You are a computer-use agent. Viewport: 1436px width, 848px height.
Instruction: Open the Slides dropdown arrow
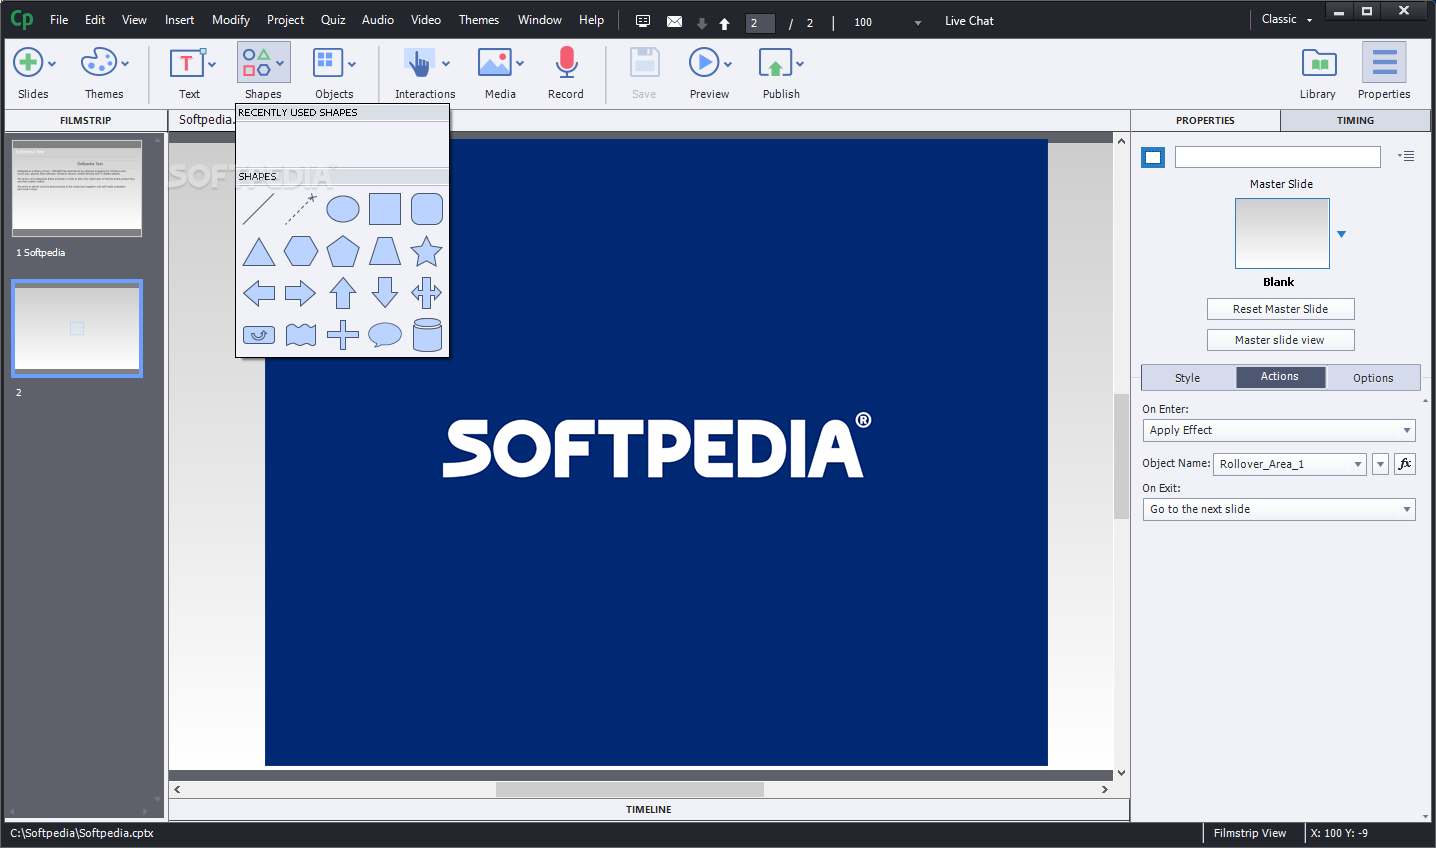52,64
